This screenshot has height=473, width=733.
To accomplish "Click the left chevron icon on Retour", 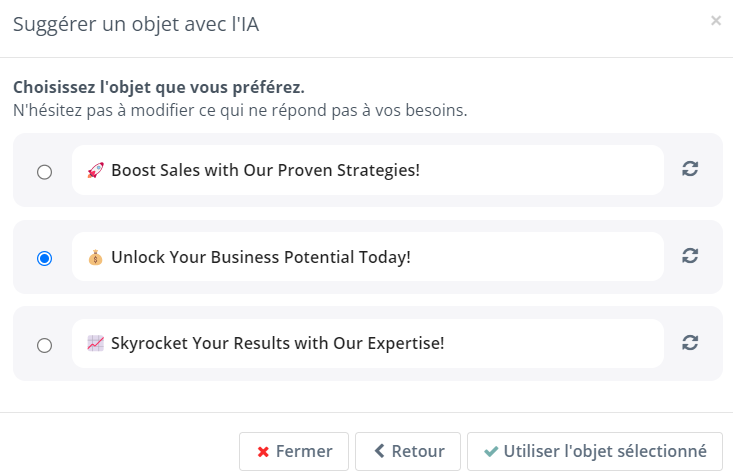I will [380, 451].
